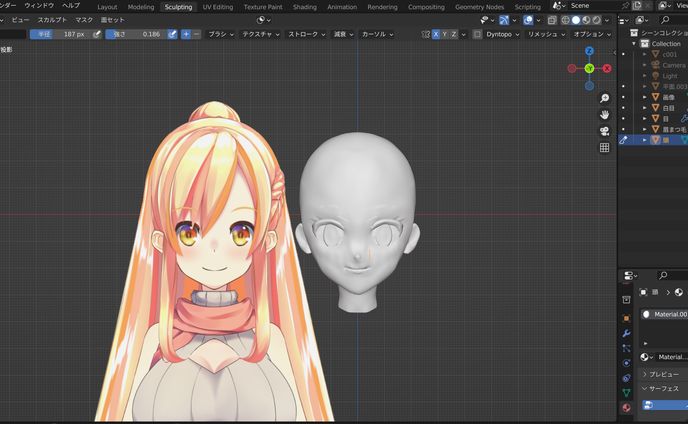Open the ストローク dropdown
The width and height of the screenshot is (688, 424).
click(306, 34)
